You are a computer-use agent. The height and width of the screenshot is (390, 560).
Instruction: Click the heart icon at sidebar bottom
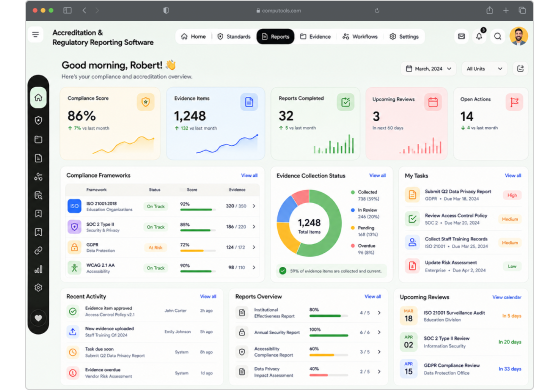pyautogui.click(x=38, y=318)
